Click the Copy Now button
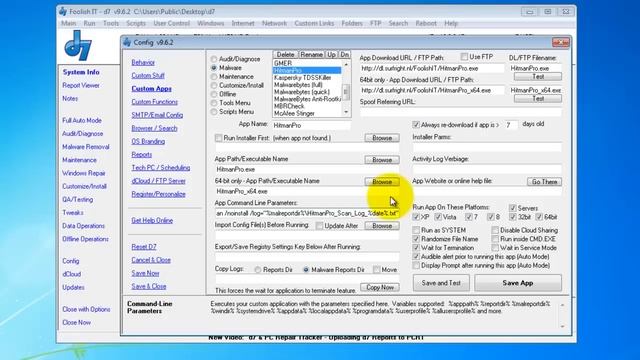This screenshot has width=640, height=360. click(x=380, y=287)
